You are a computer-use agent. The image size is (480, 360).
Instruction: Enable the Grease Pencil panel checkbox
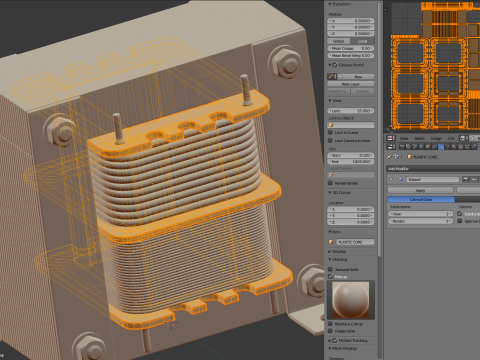tap(335, 65)
